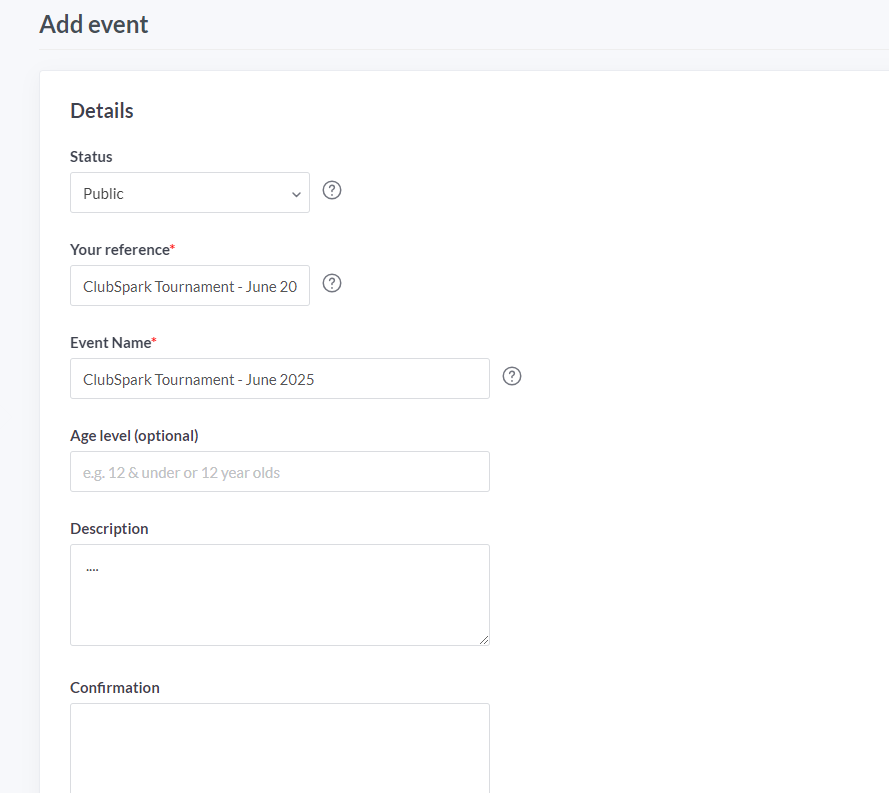Viewport: 889px width, 793px height.
Task: Click into the Event Name input box
Action: click(x=279, y=379)
